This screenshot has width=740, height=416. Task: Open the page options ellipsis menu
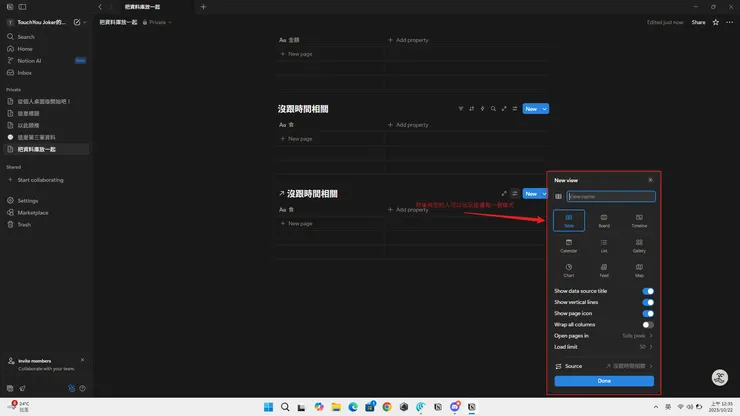730,22
